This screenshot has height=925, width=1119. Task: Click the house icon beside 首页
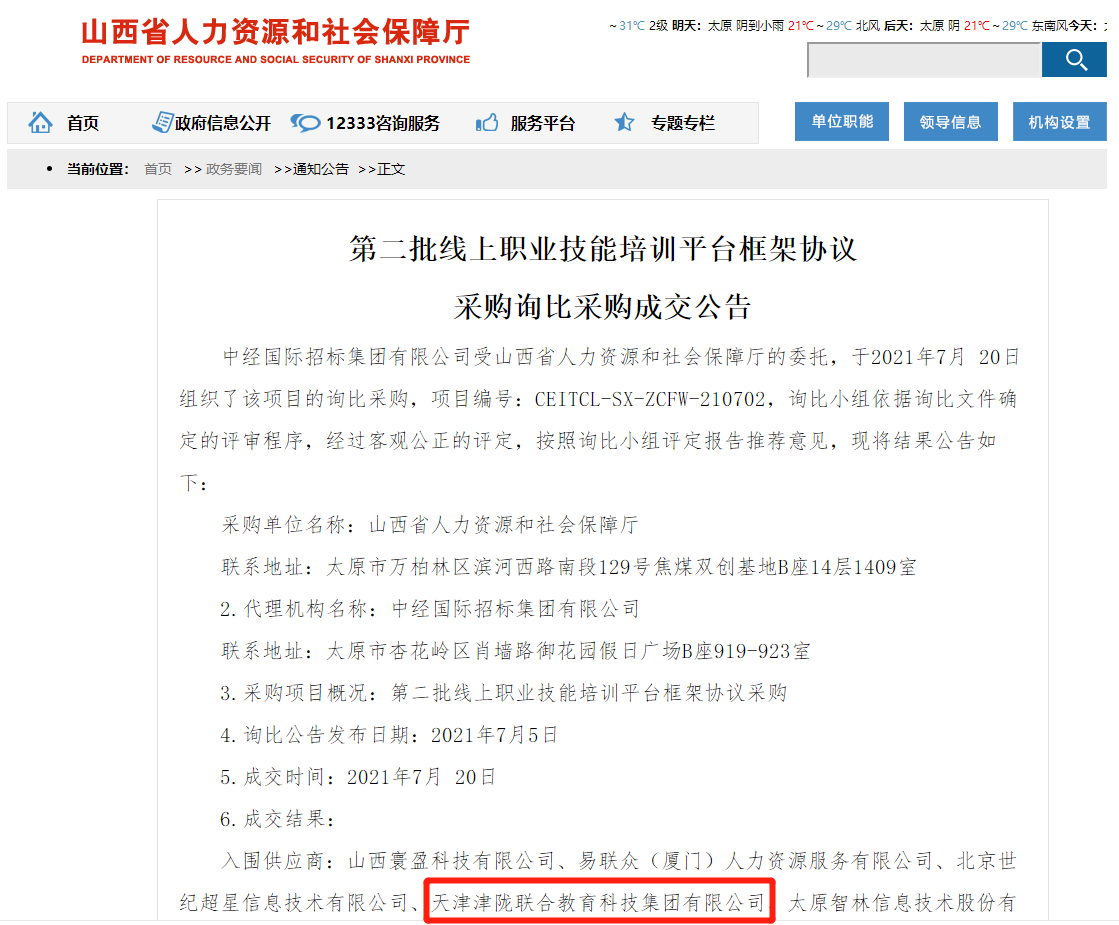pyautogui.click(x=40, y=123)
